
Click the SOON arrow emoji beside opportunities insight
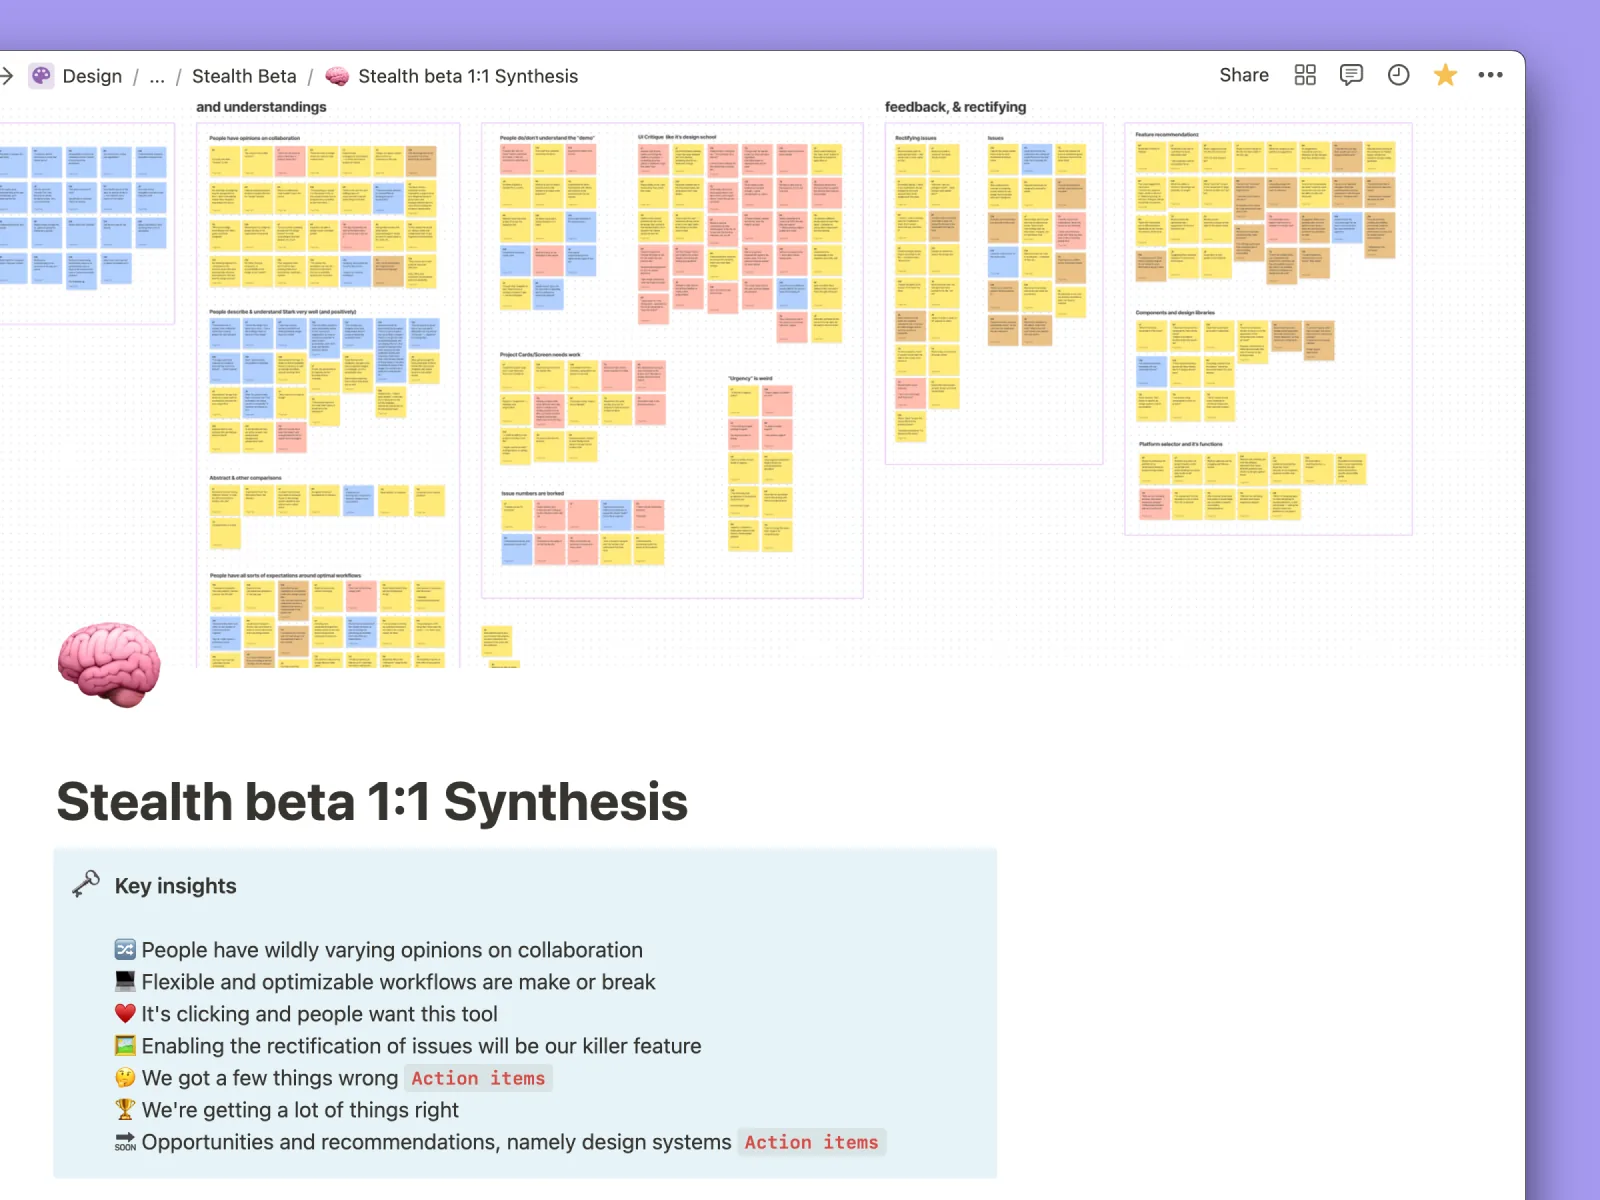[x=125, y=1142]
